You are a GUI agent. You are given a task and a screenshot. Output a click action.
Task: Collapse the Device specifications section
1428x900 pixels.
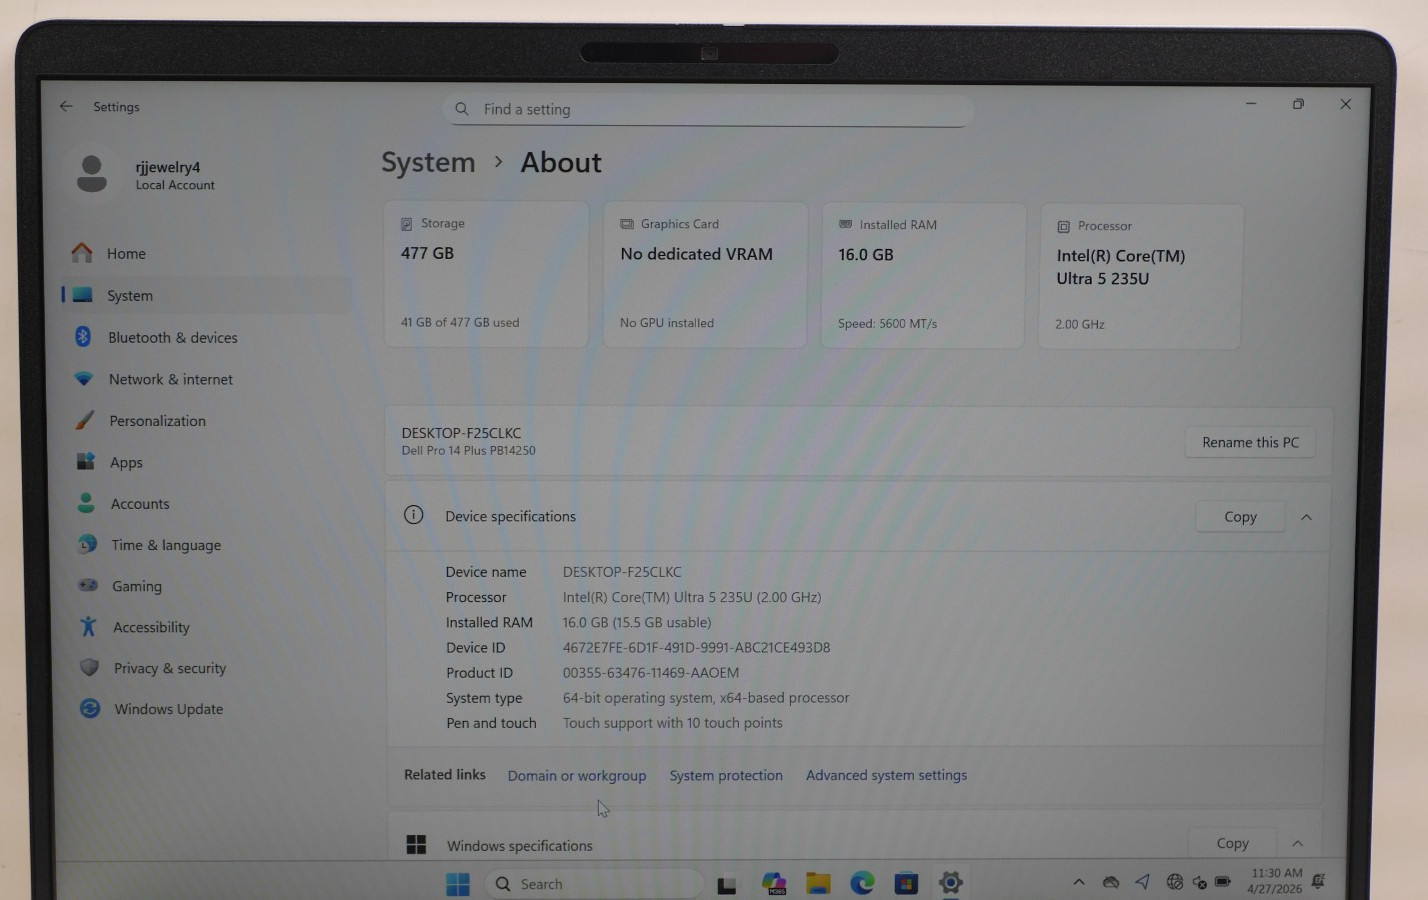pyautogui.click(x=1306, y=517)
